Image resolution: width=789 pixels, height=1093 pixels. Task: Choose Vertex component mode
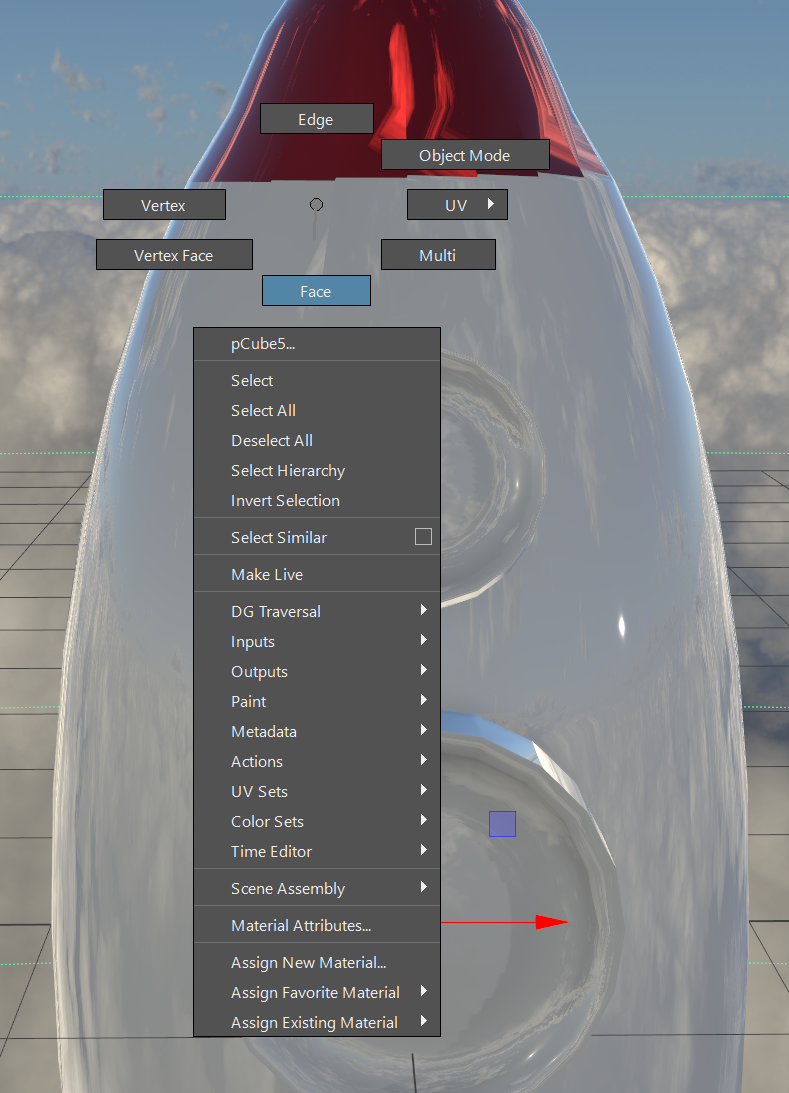pos(164,205)
